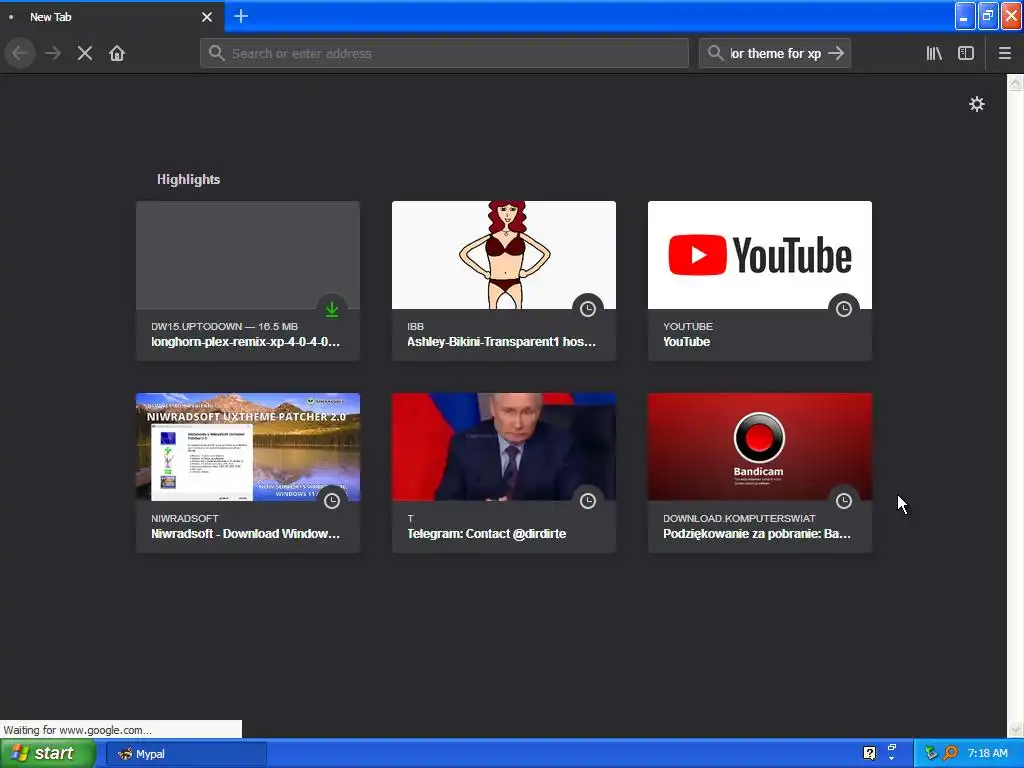Click history clock icon on Telegram card
Viewport: 1024px width, 768px height.
(588, 501)
